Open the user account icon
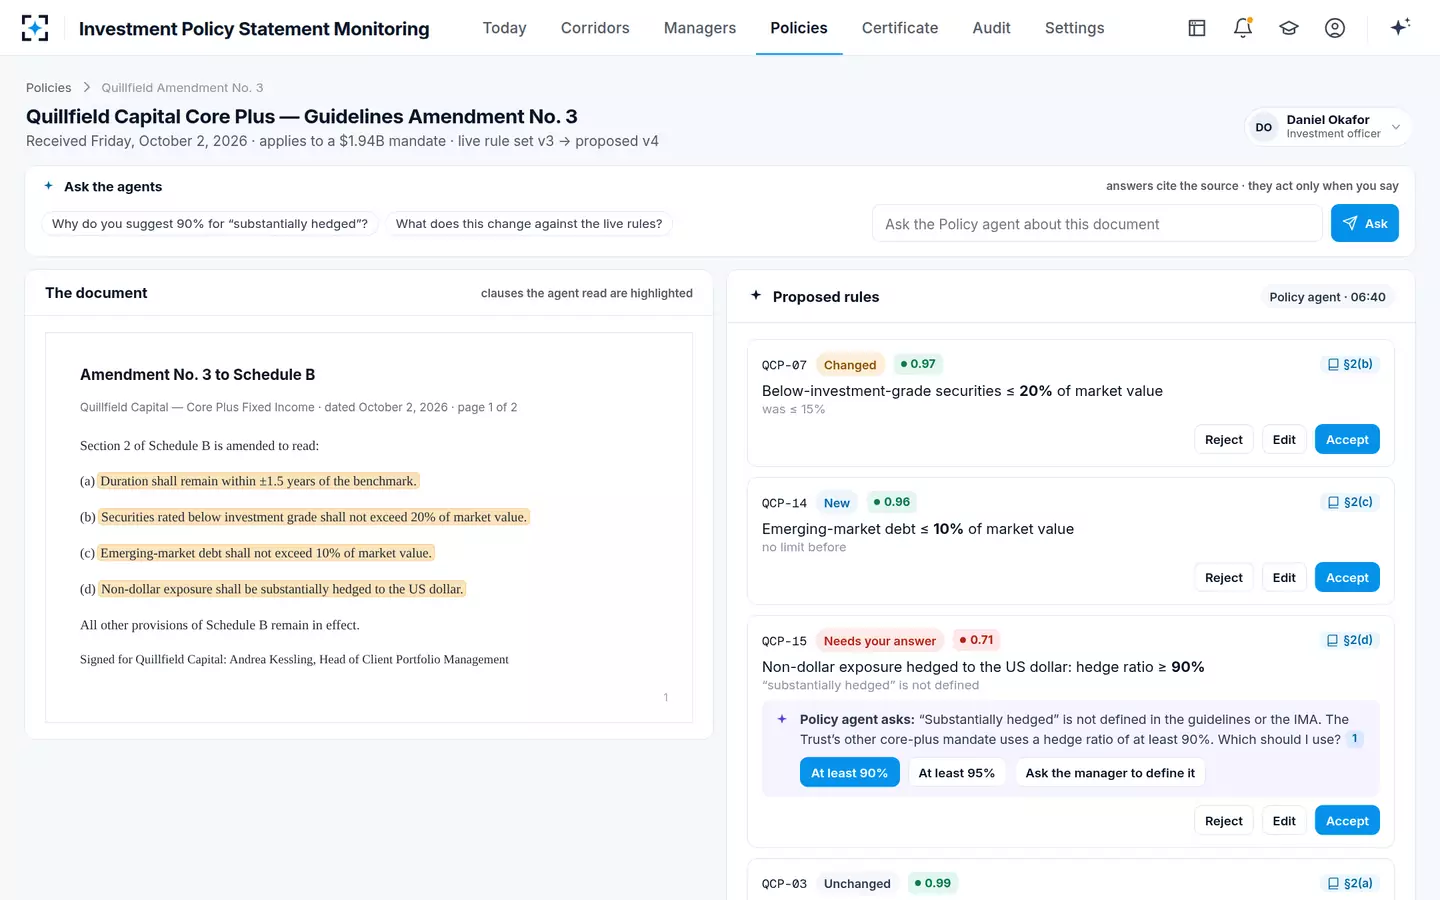This screenshot has height=900, width=1440. pos(1335,28)
